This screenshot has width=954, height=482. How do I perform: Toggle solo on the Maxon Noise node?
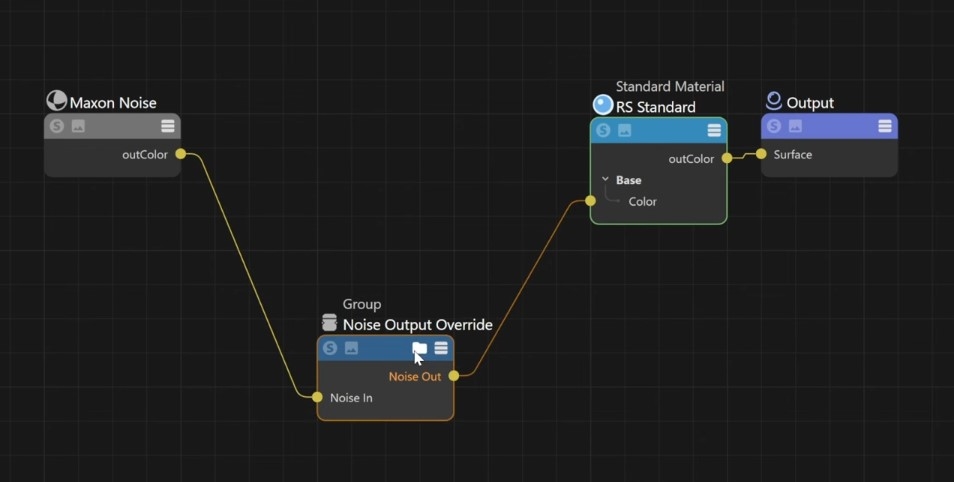point(57,127)
